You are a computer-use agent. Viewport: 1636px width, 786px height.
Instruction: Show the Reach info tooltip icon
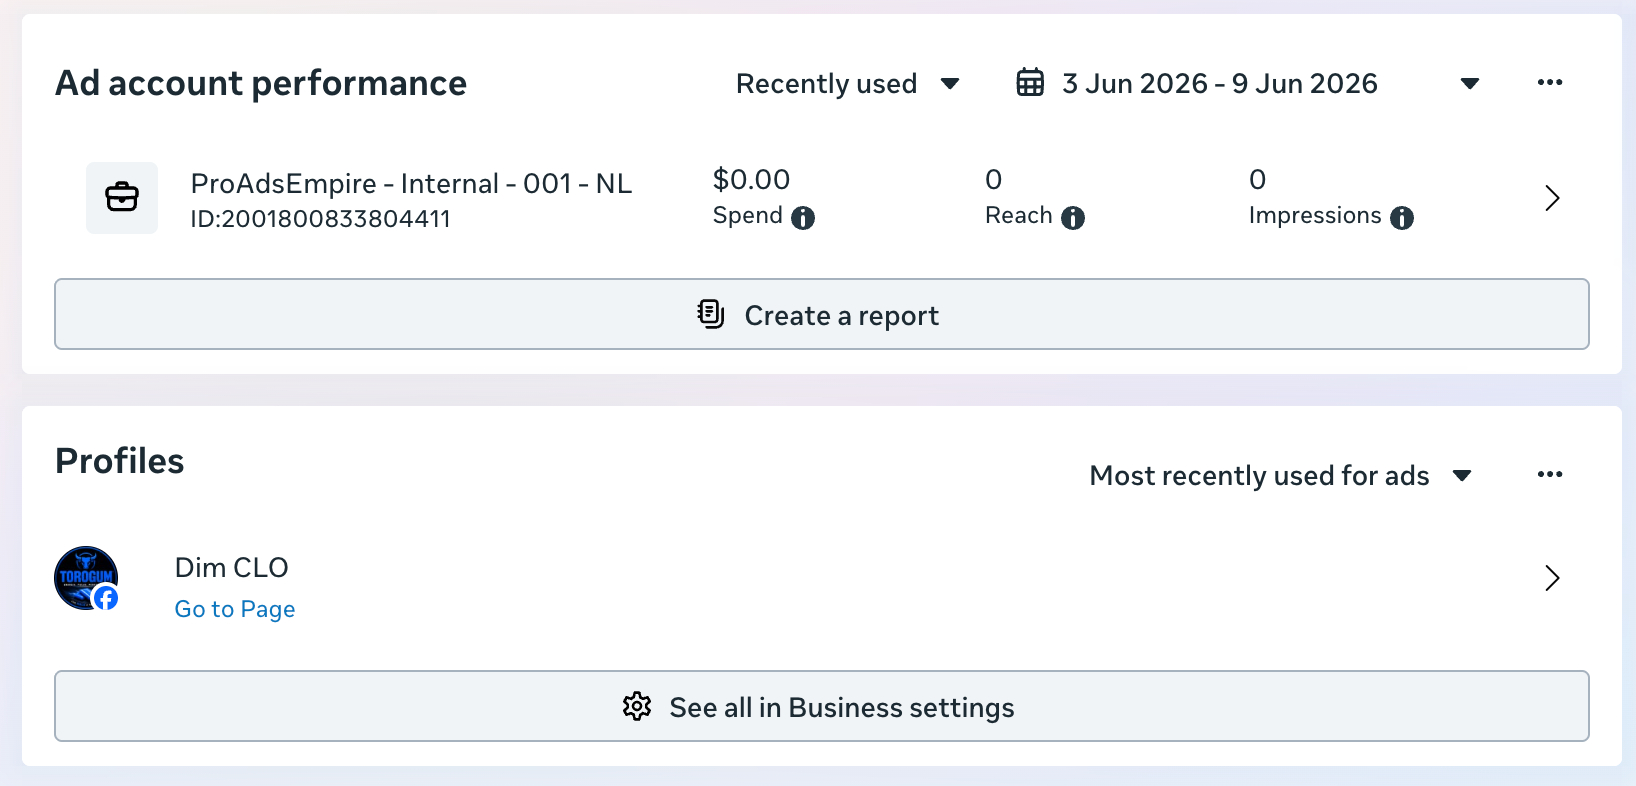[1073, 218]
